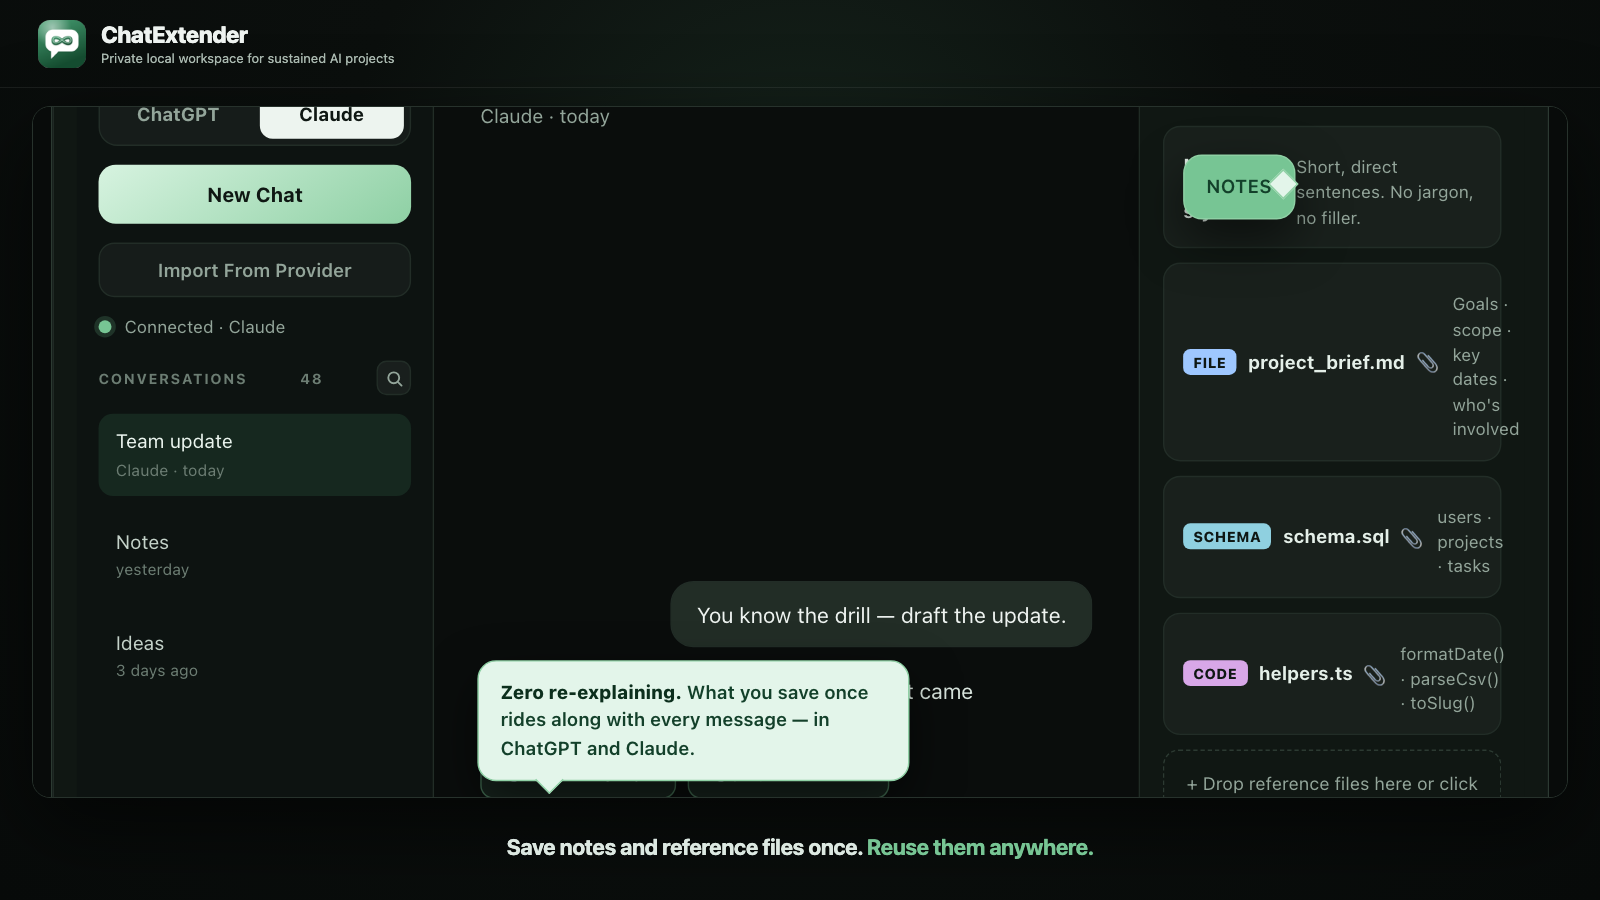Click the 'Claude · today' chat header
The width and height of the screenshot is (1600, 900).
545,117
